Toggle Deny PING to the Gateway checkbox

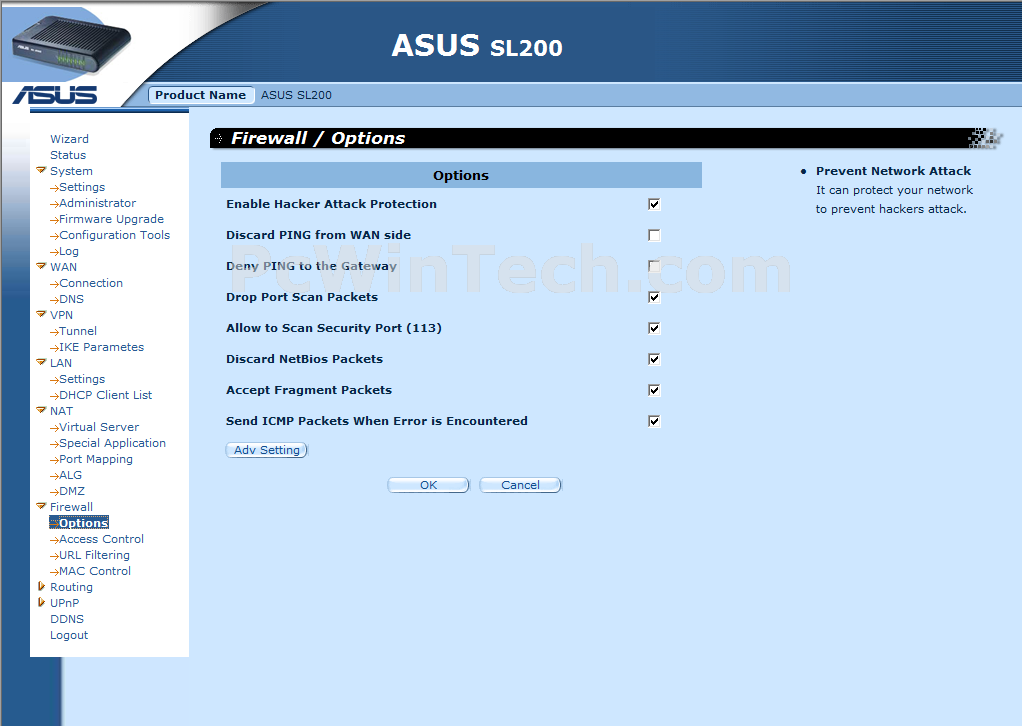click(x=654, y=266)
